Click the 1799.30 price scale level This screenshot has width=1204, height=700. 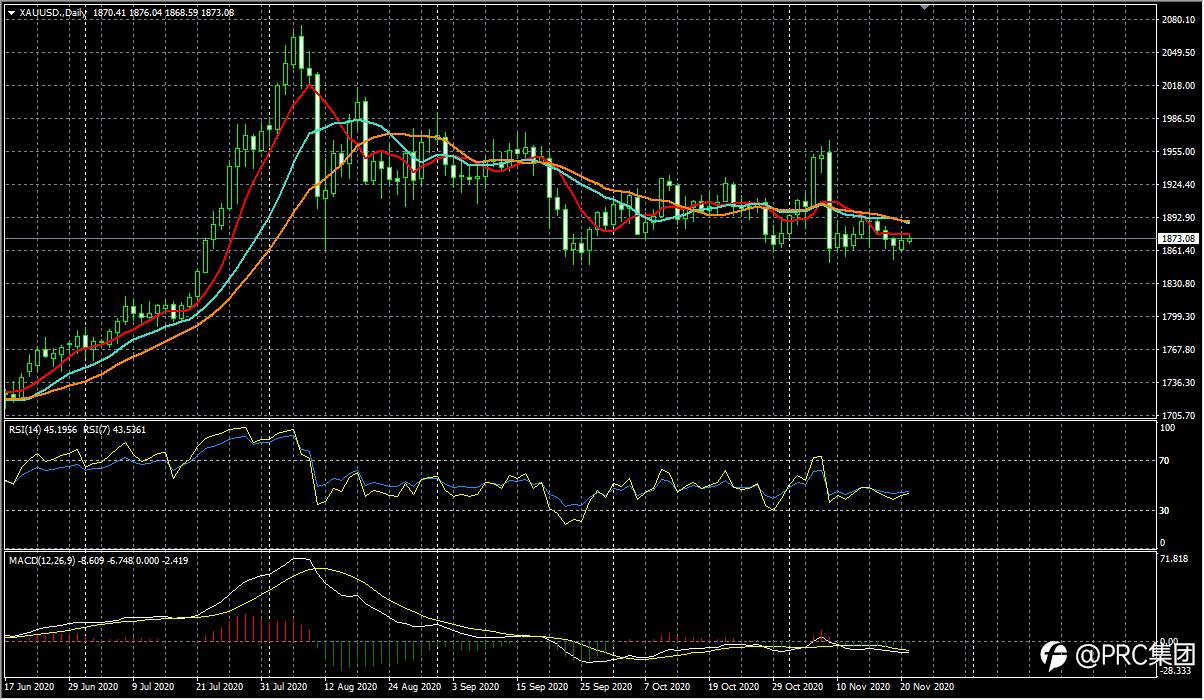click(1177, 317)
